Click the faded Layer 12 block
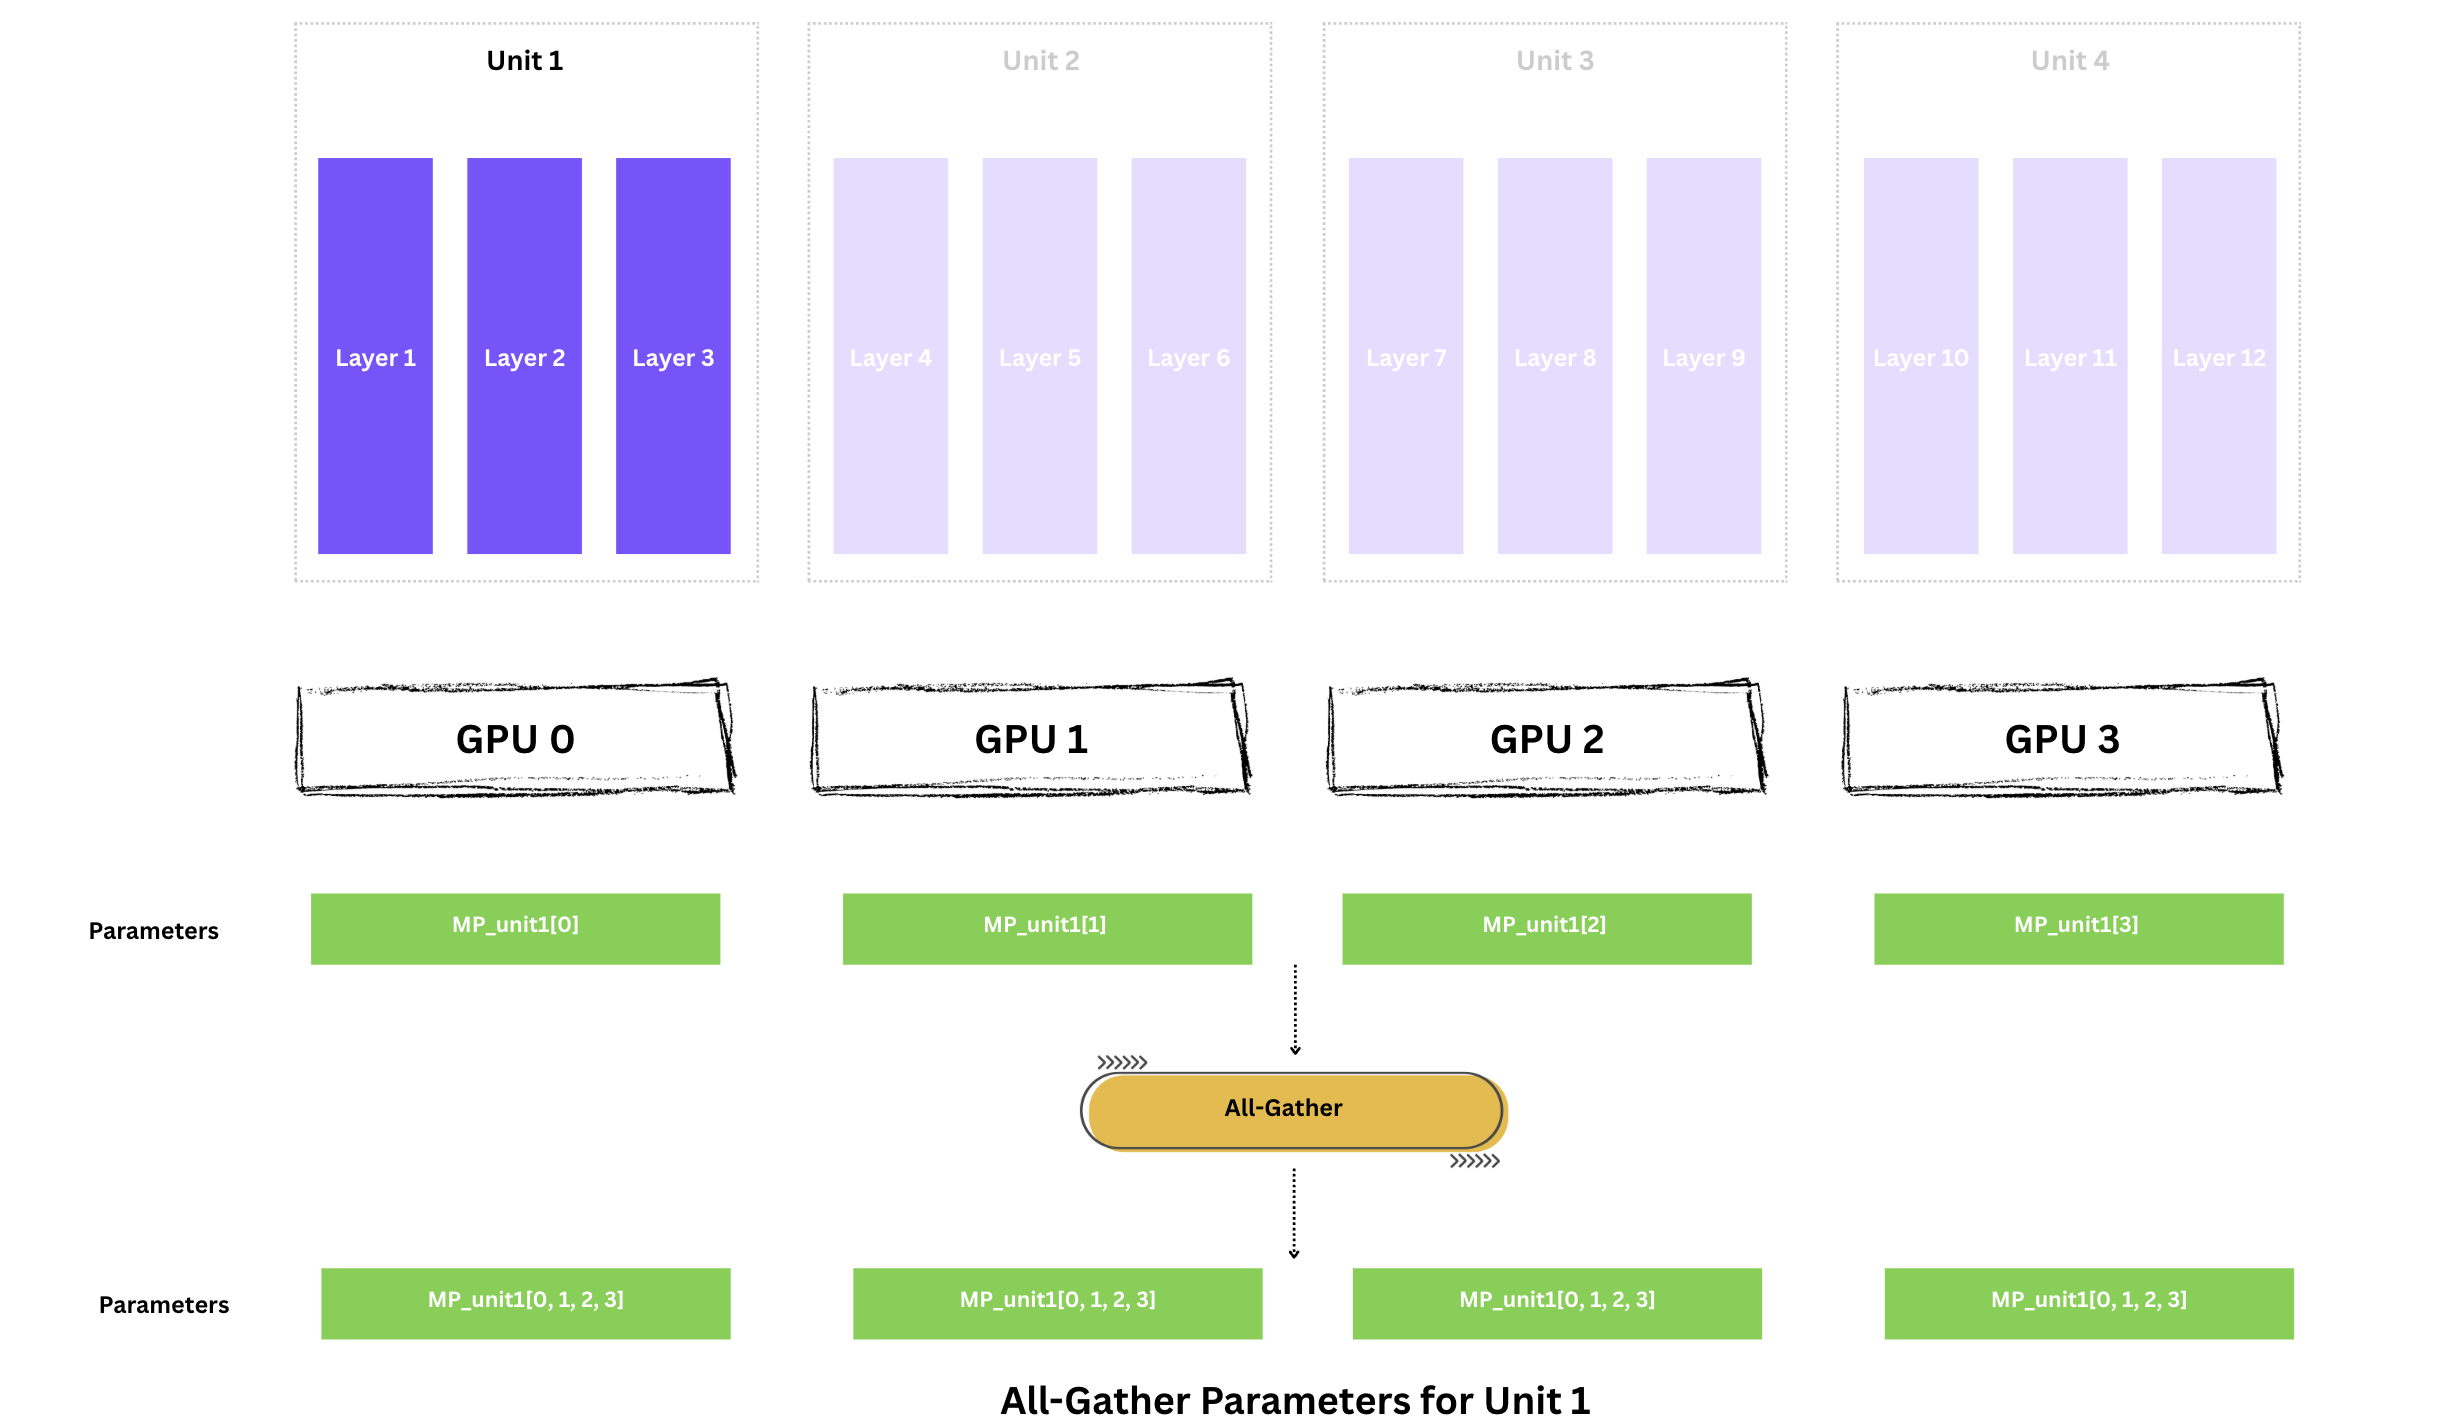The width and height of the screenshot is (2452, 1428). 2218,356
